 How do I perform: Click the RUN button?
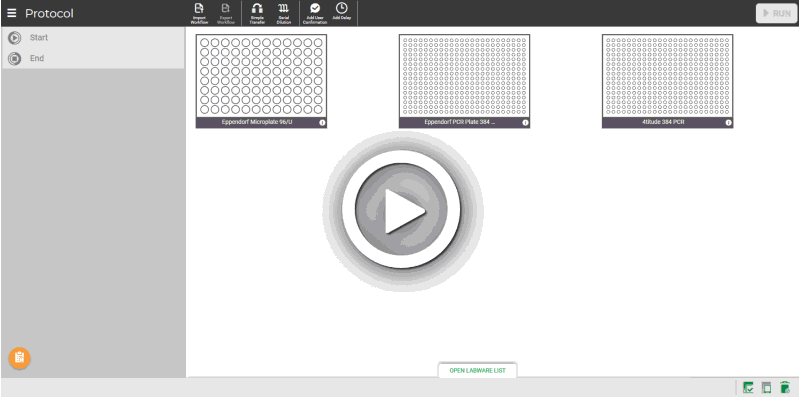pos(777,13)
